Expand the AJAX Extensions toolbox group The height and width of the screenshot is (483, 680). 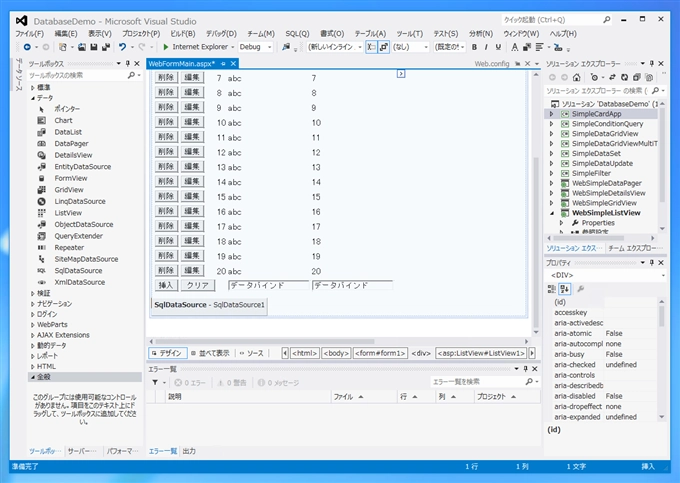click(x=33, y=335)
